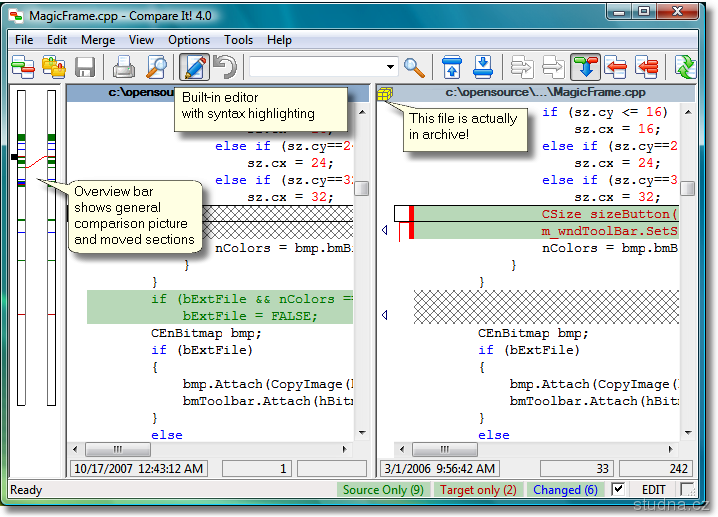Screen dimensions: 718x517
Task: Open the search text dropdown arrow
Action: pos(390,67)
